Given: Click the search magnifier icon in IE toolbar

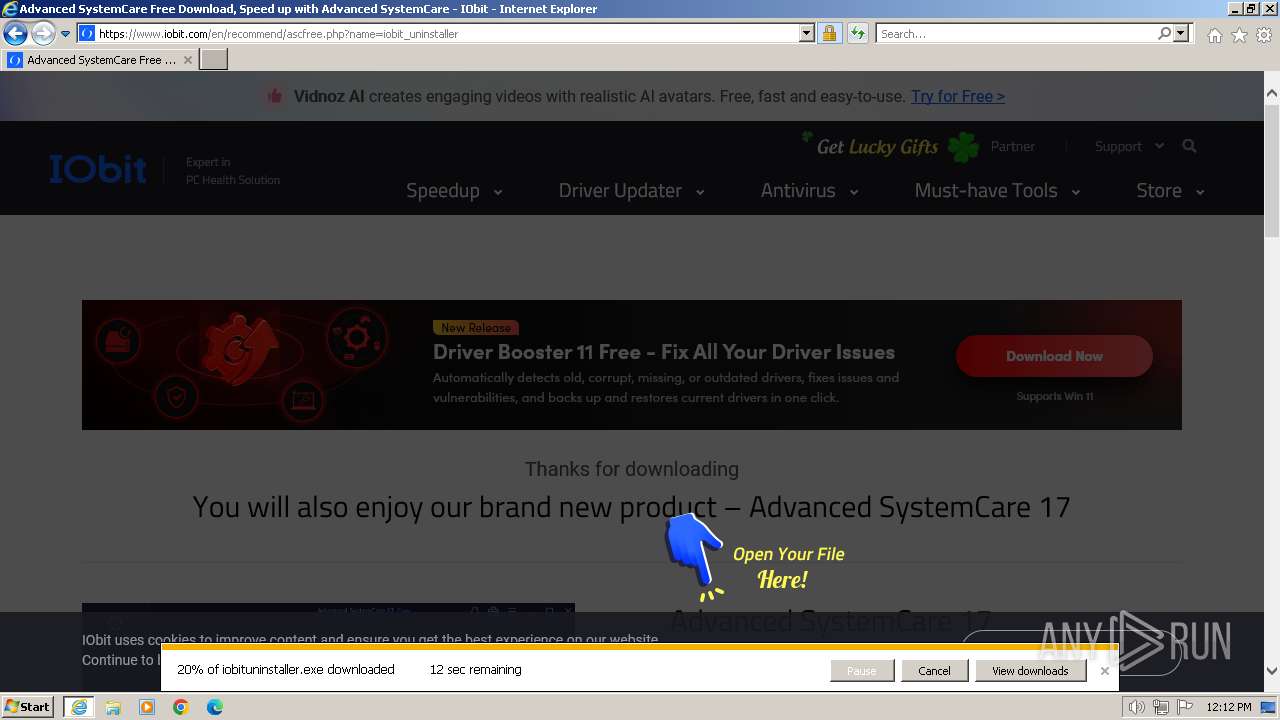Looking at the screenshot, I should tap(1164, 33).
